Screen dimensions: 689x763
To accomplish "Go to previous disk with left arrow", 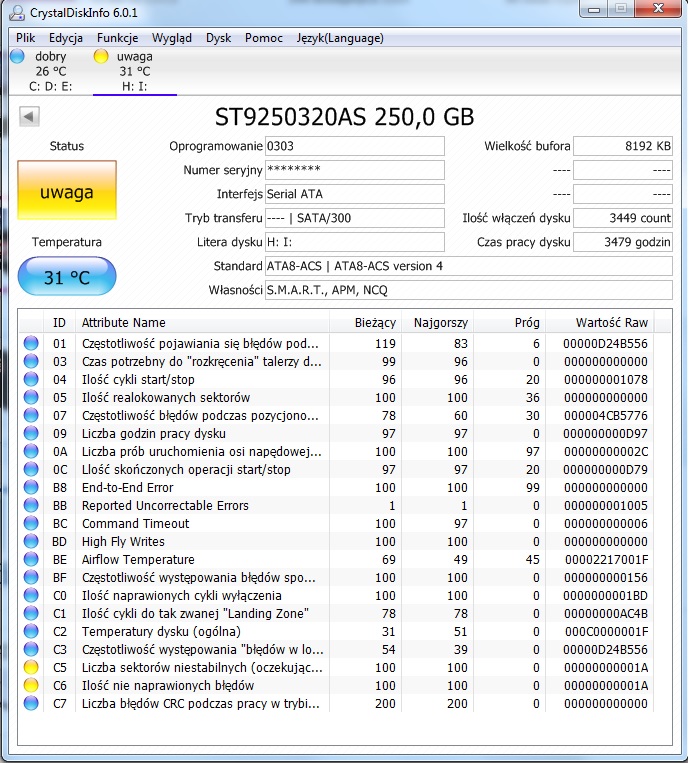I will [x=29, y=117].
